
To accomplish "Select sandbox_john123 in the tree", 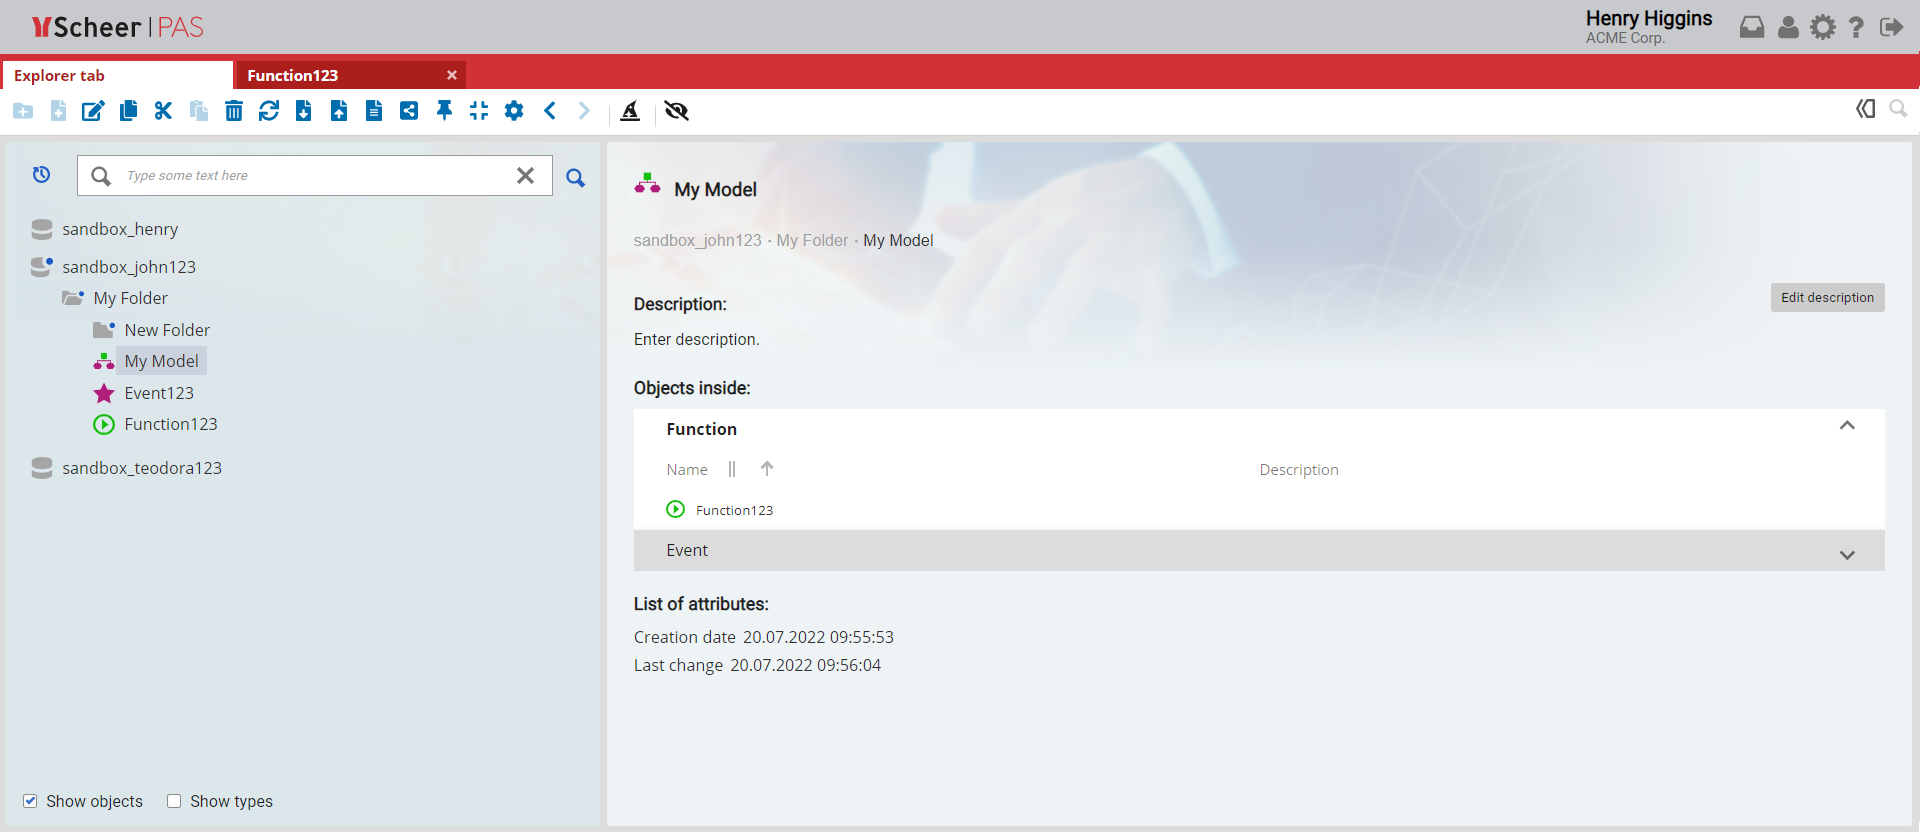I will [x=129, y=267].
